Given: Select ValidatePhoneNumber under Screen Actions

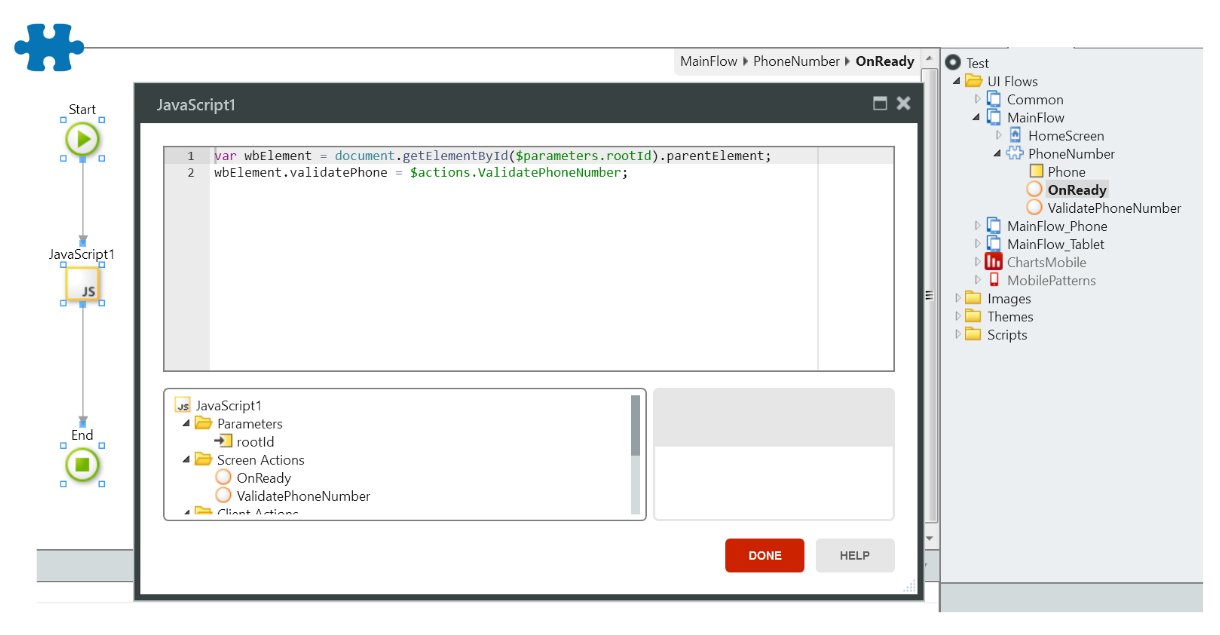Looking at the screenshot, I should pos(304,495).
